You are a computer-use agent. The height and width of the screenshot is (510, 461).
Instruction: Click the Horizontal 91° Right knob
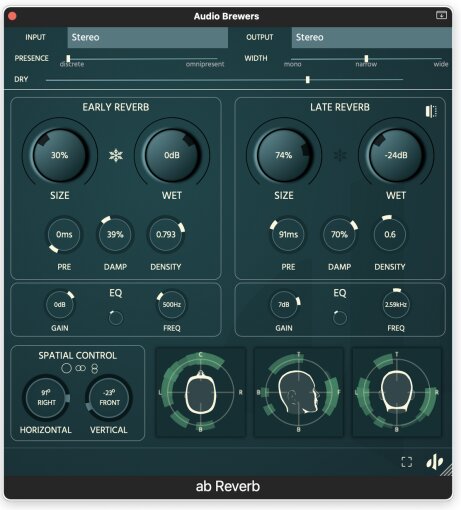pos(46,398)
